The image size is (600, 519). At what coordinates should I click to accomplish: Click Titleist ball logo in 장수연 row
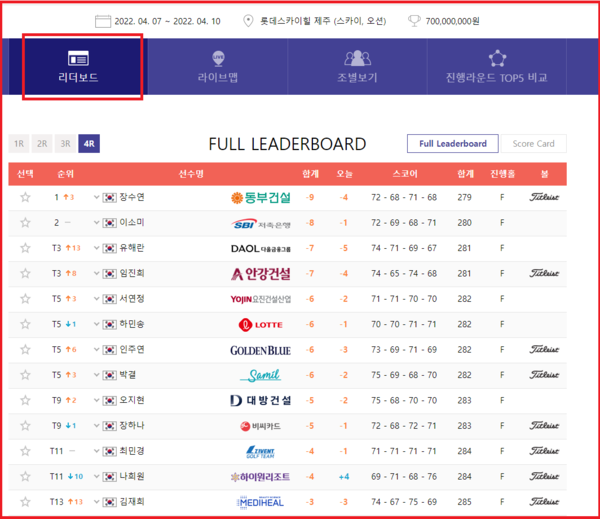[x=544, y=197]
